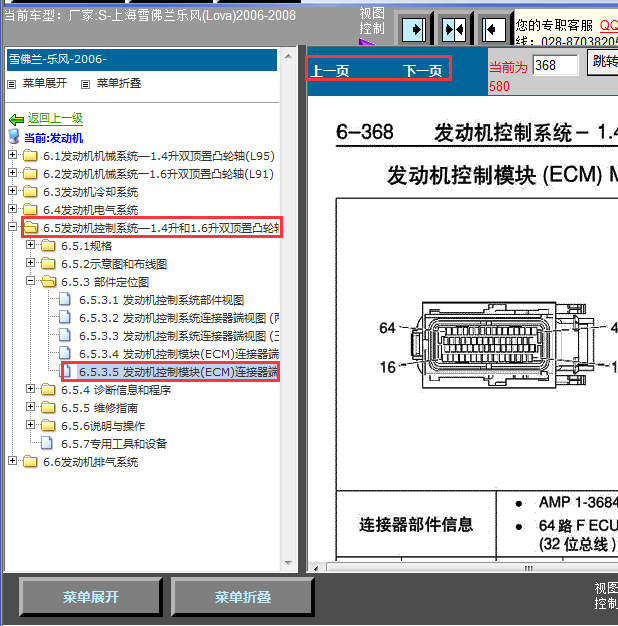Viewport: 618px width, 626px height.
Task: Open 6.5.3.1 发动机控制系统部件视图
Action: coord(161,300)
